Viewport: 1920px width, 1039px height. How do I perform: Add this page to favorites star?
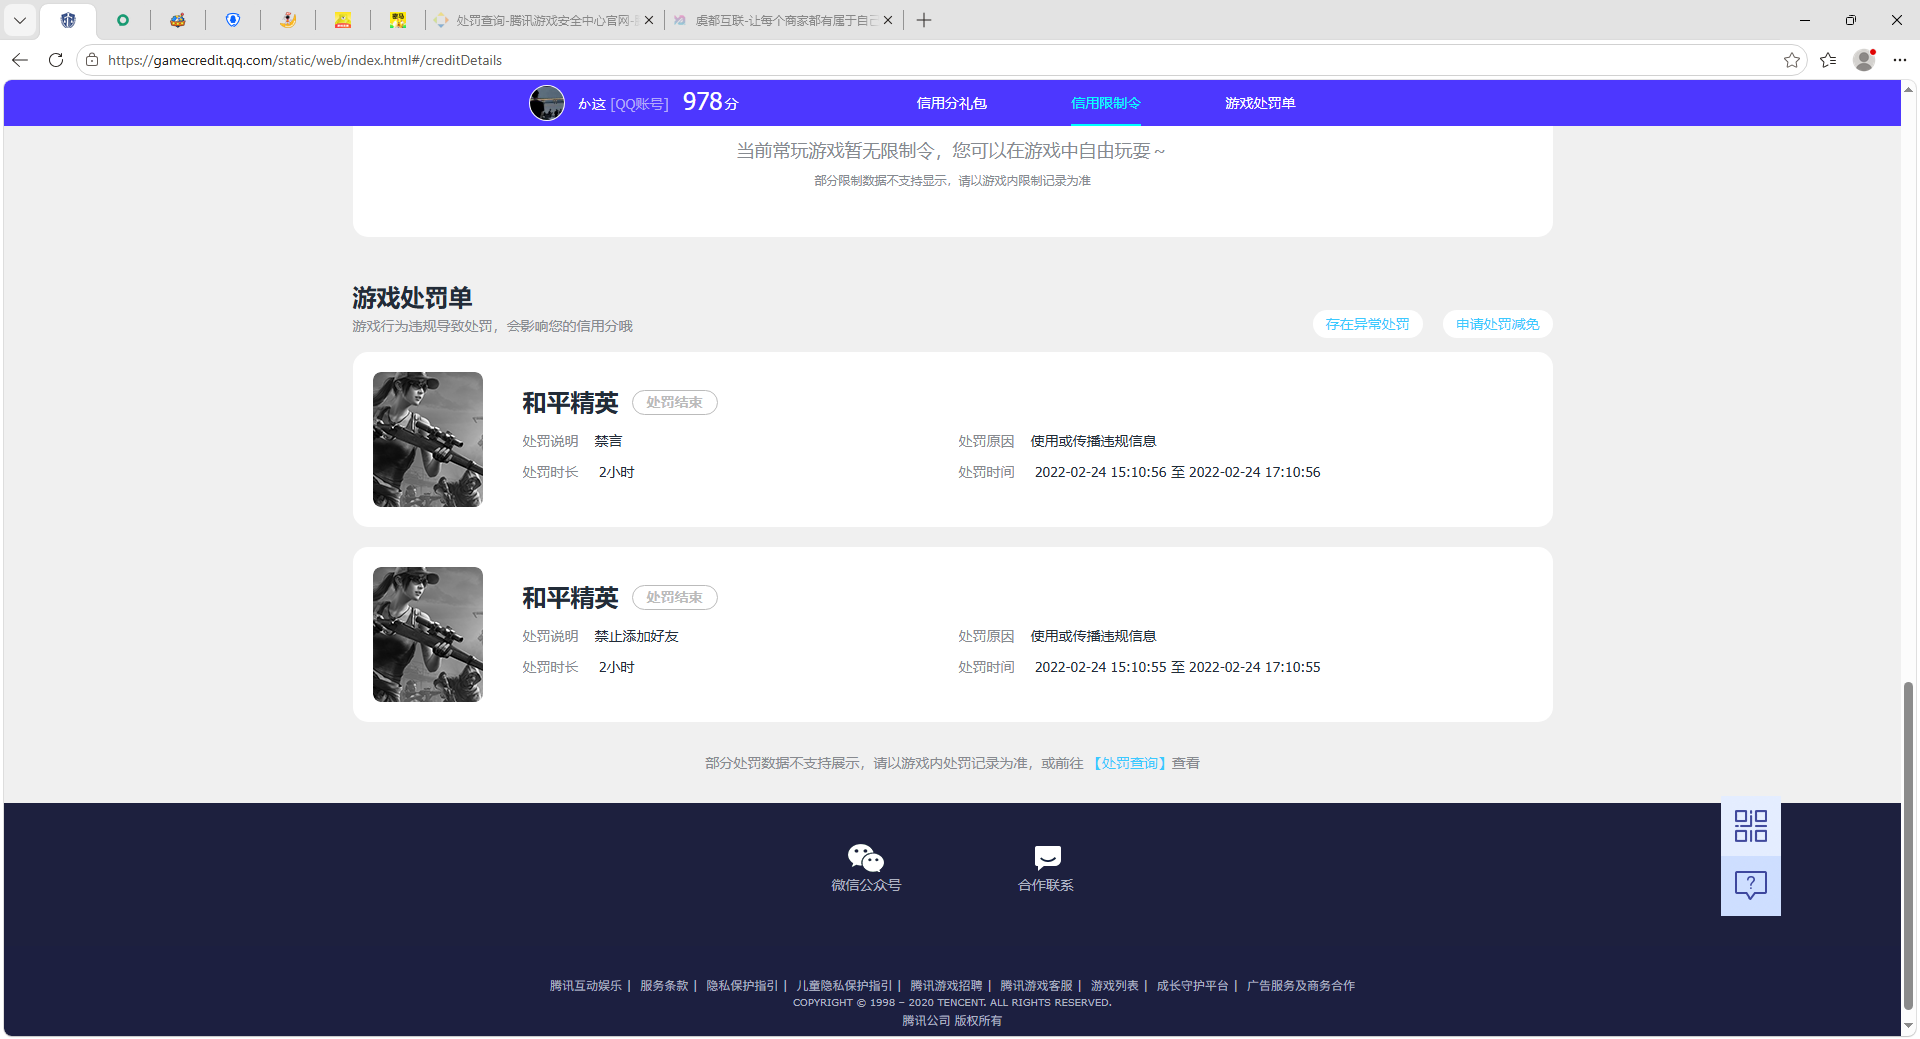(1792, 60)
